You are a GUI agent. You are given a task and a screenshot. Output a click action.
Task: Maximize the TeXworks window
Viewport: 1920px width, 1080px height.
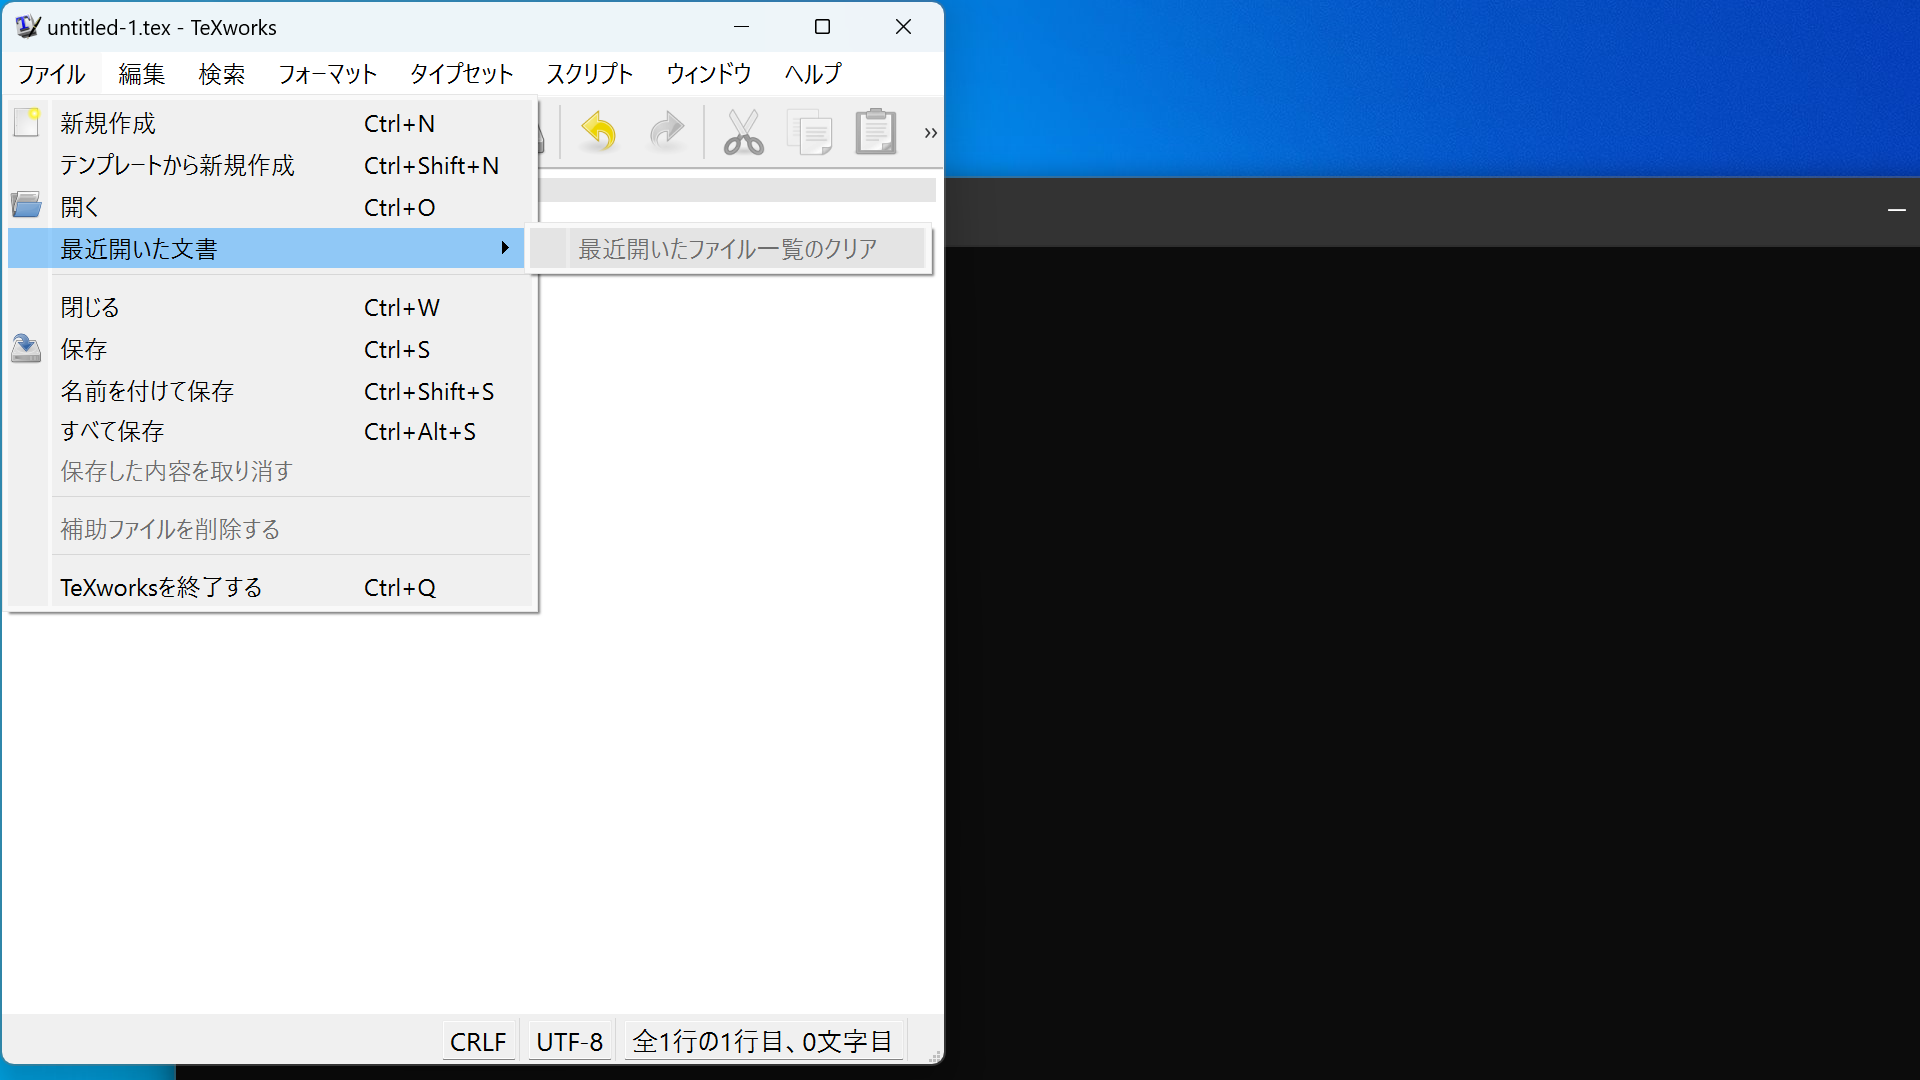pyautogui.click(x=822, y=27)
